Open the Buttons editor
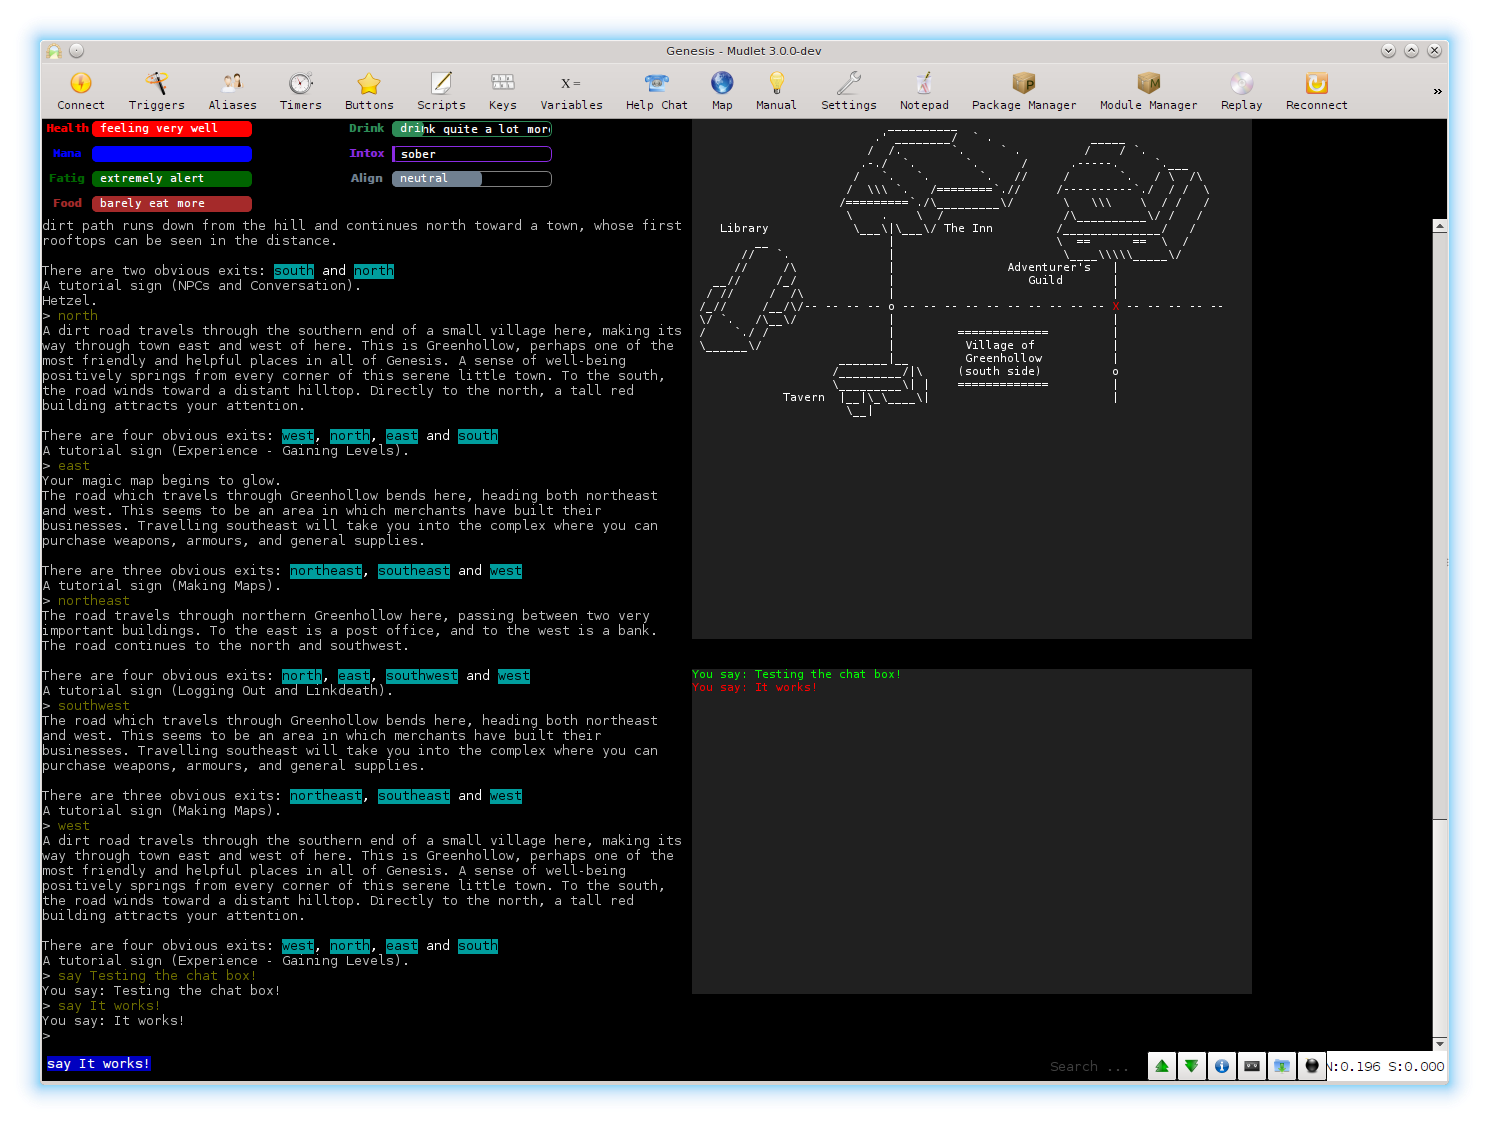Screen dimensions: 1489x1125 click(369, 91)
